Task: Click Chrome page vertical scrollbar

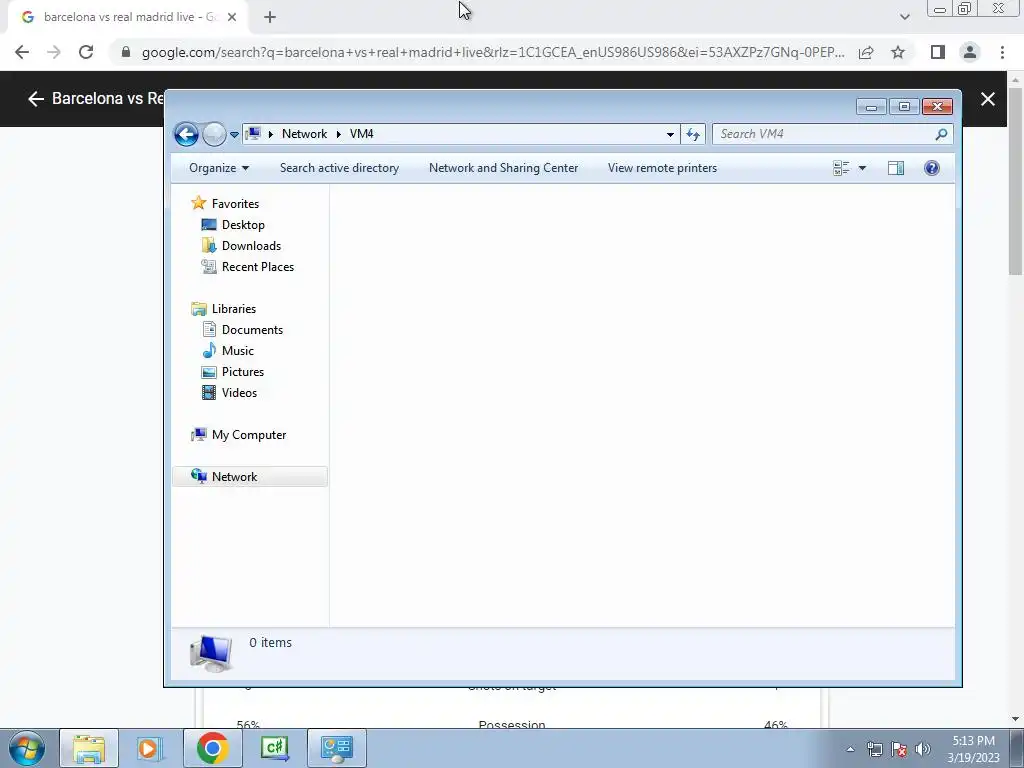Action: click(1016, 180)
